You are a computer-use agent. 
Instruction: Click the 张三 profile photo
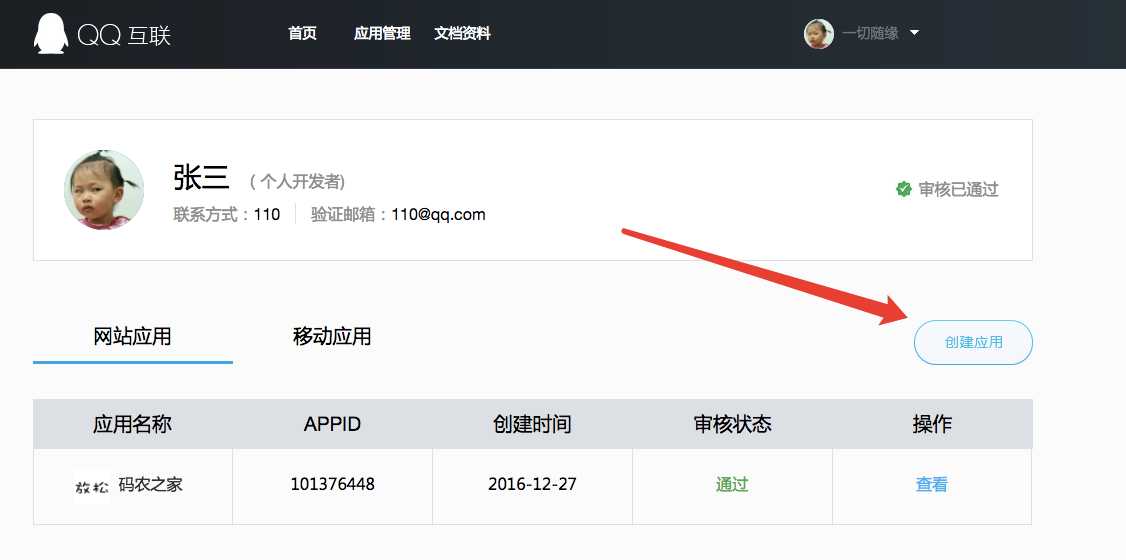click(x=104, y=190)
